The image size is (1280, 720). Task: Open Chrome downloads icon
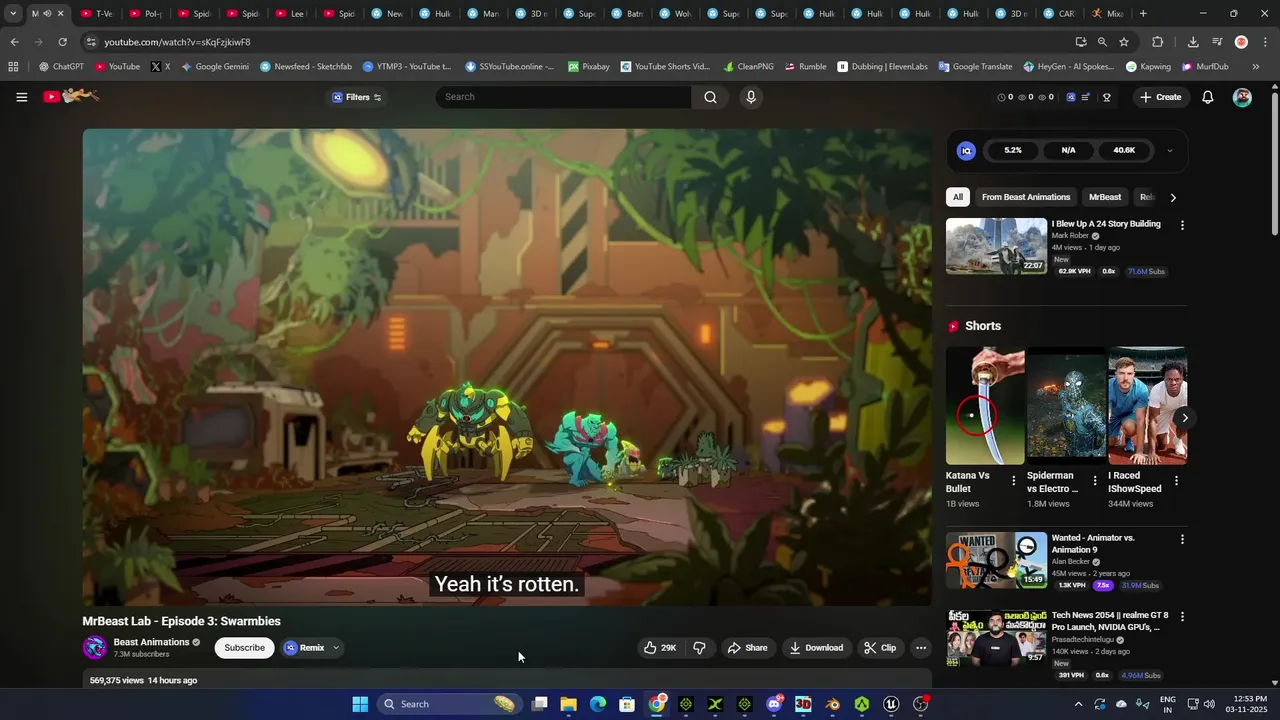(x=1193, y=42)
